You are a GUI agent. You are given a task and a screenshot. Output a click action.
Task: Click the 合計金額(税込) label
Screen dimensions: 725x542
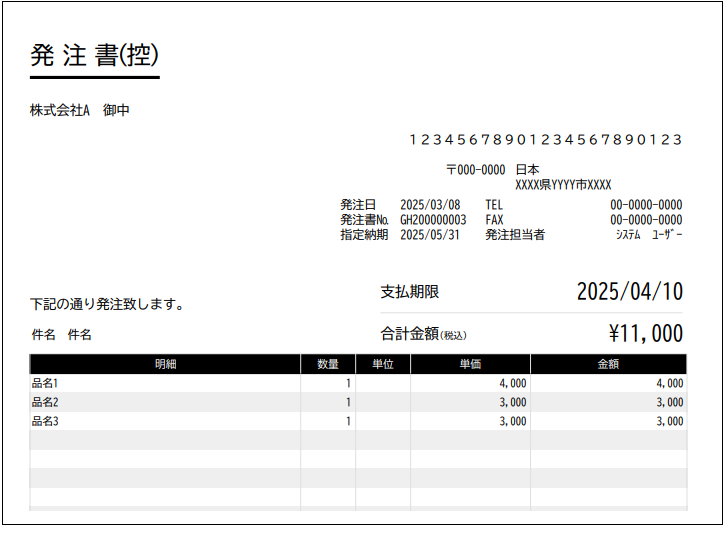click(424, 333)
